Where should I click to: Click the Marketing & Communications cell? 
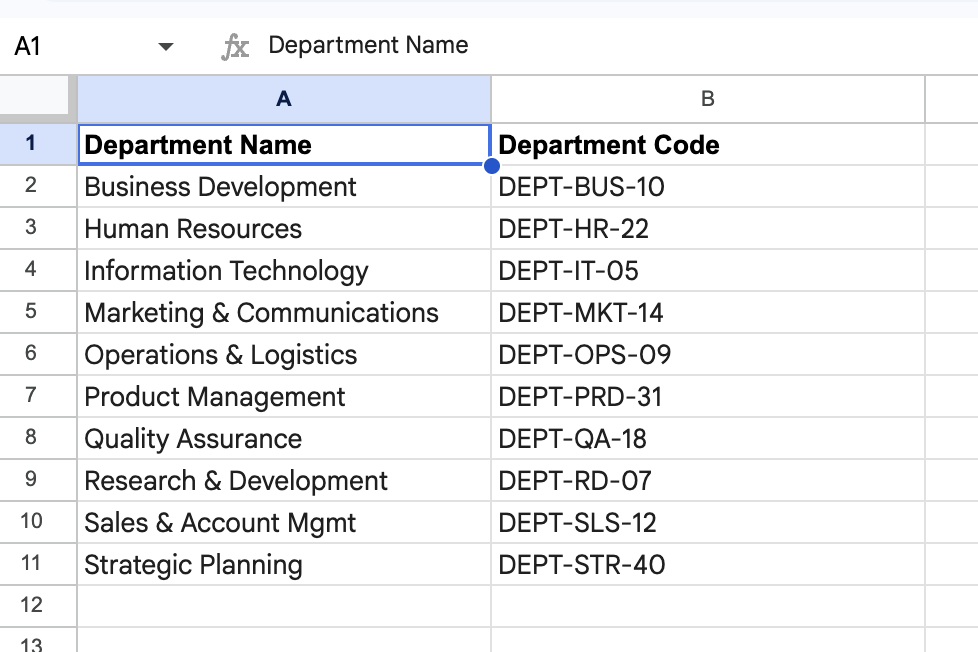pos(261,313)
